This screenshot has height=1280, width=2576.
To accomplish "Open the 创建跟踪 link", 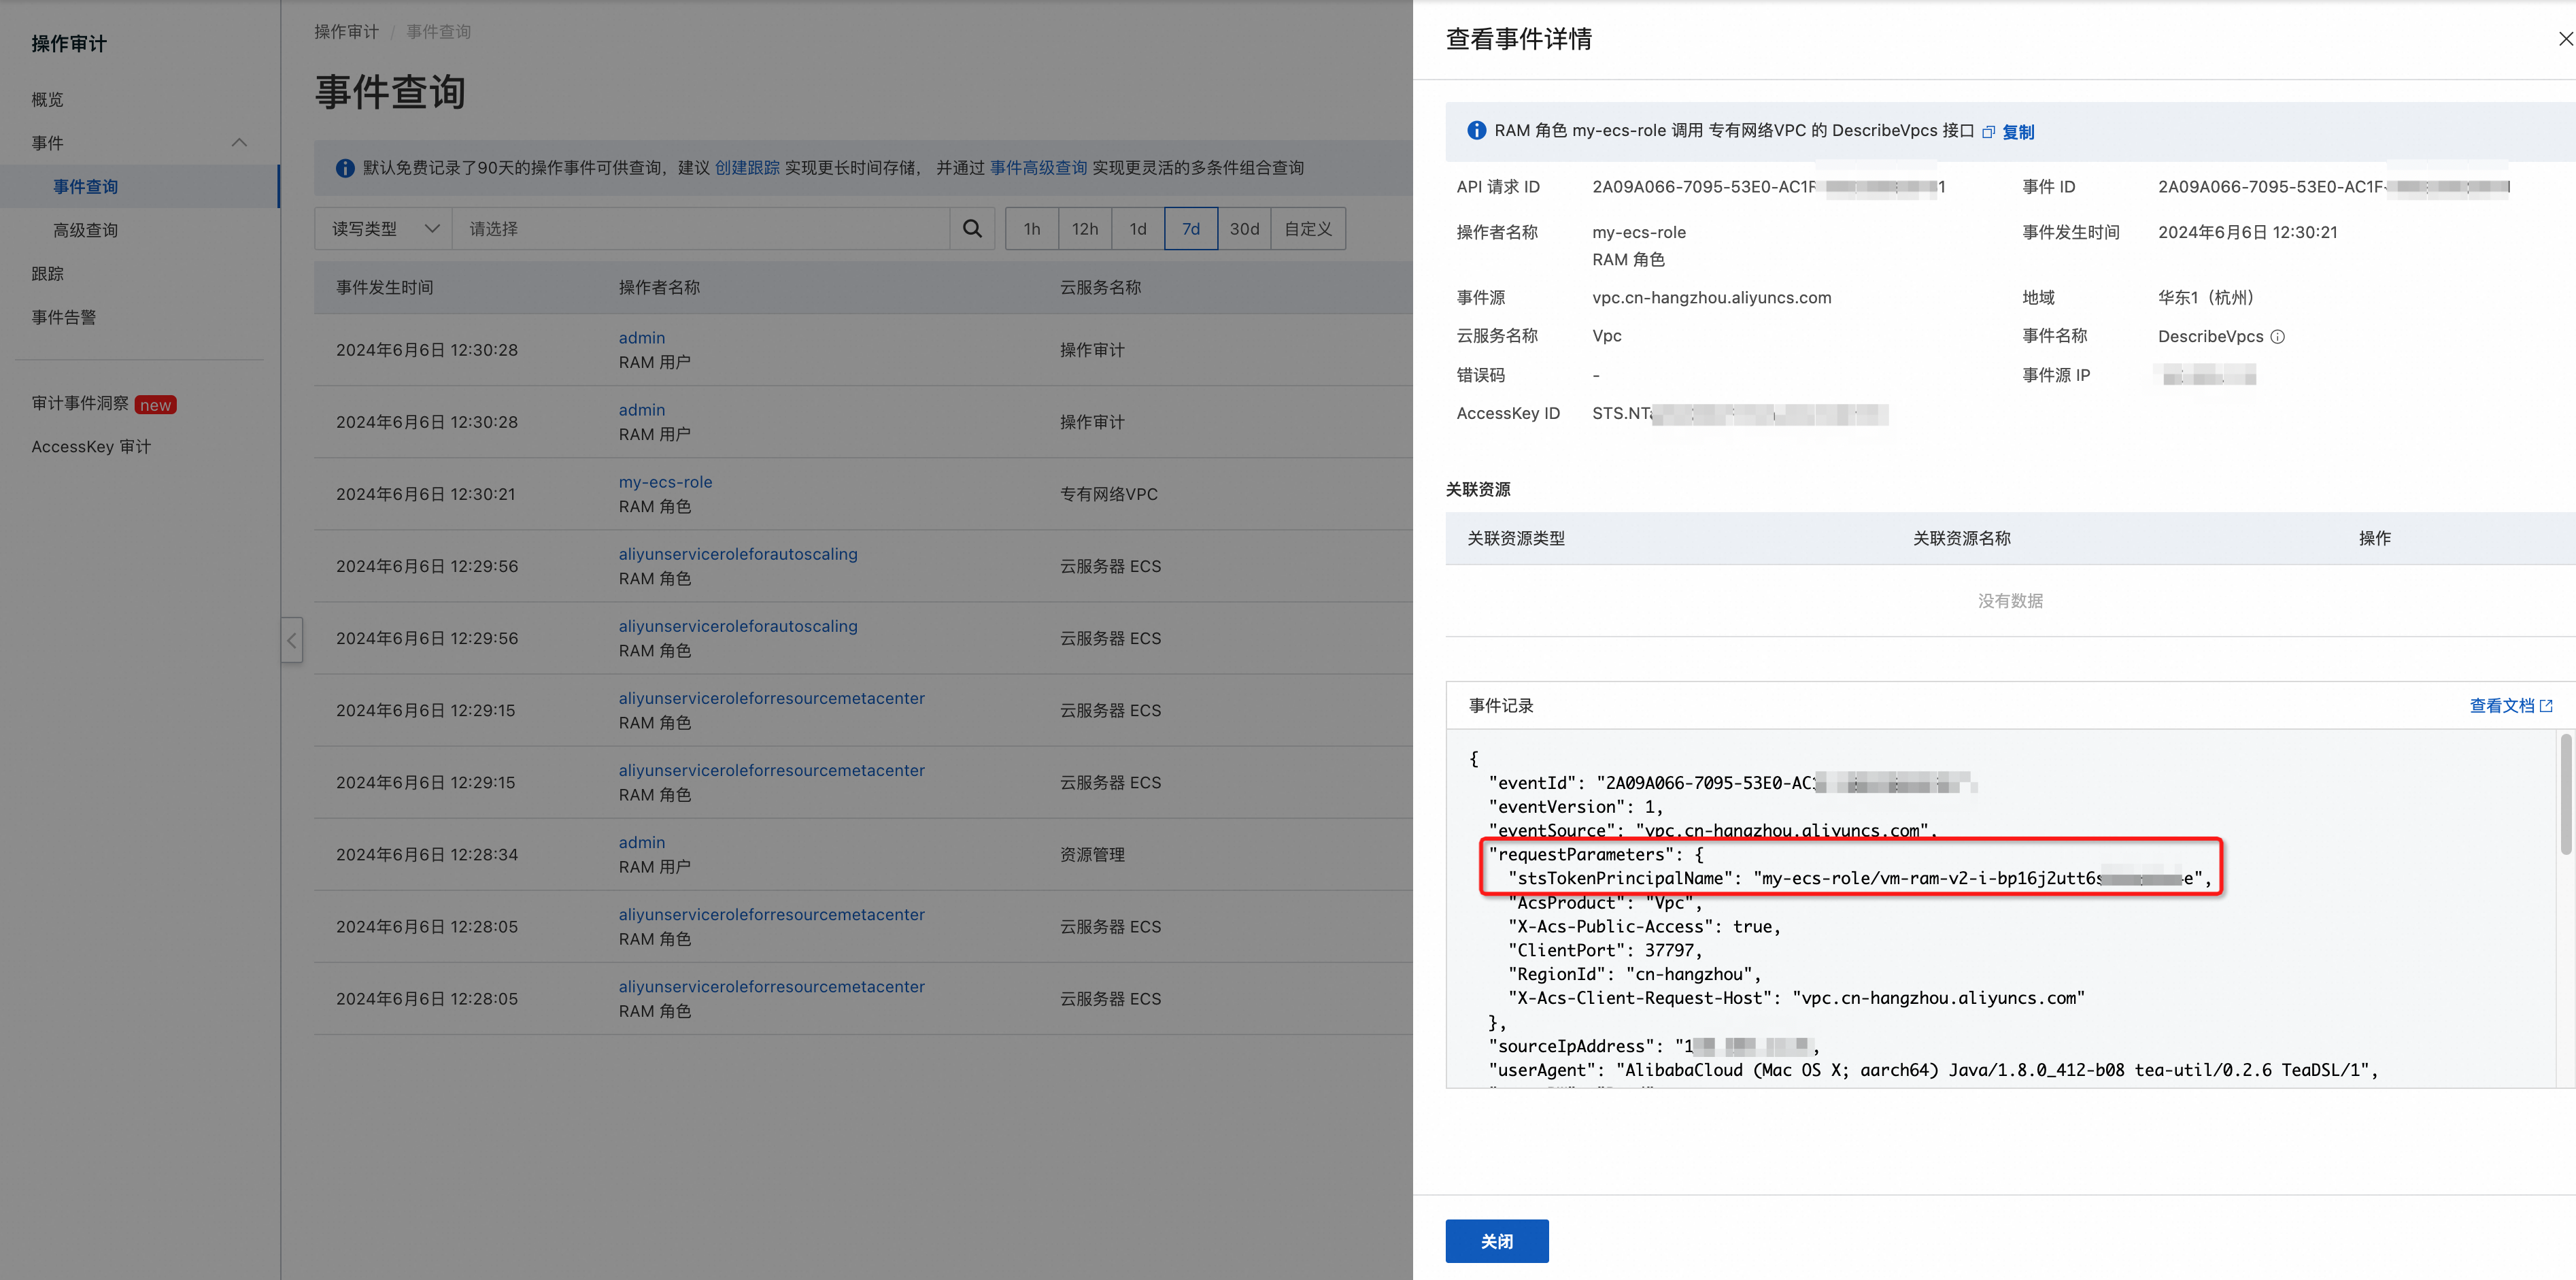I will tap(746, 168).
